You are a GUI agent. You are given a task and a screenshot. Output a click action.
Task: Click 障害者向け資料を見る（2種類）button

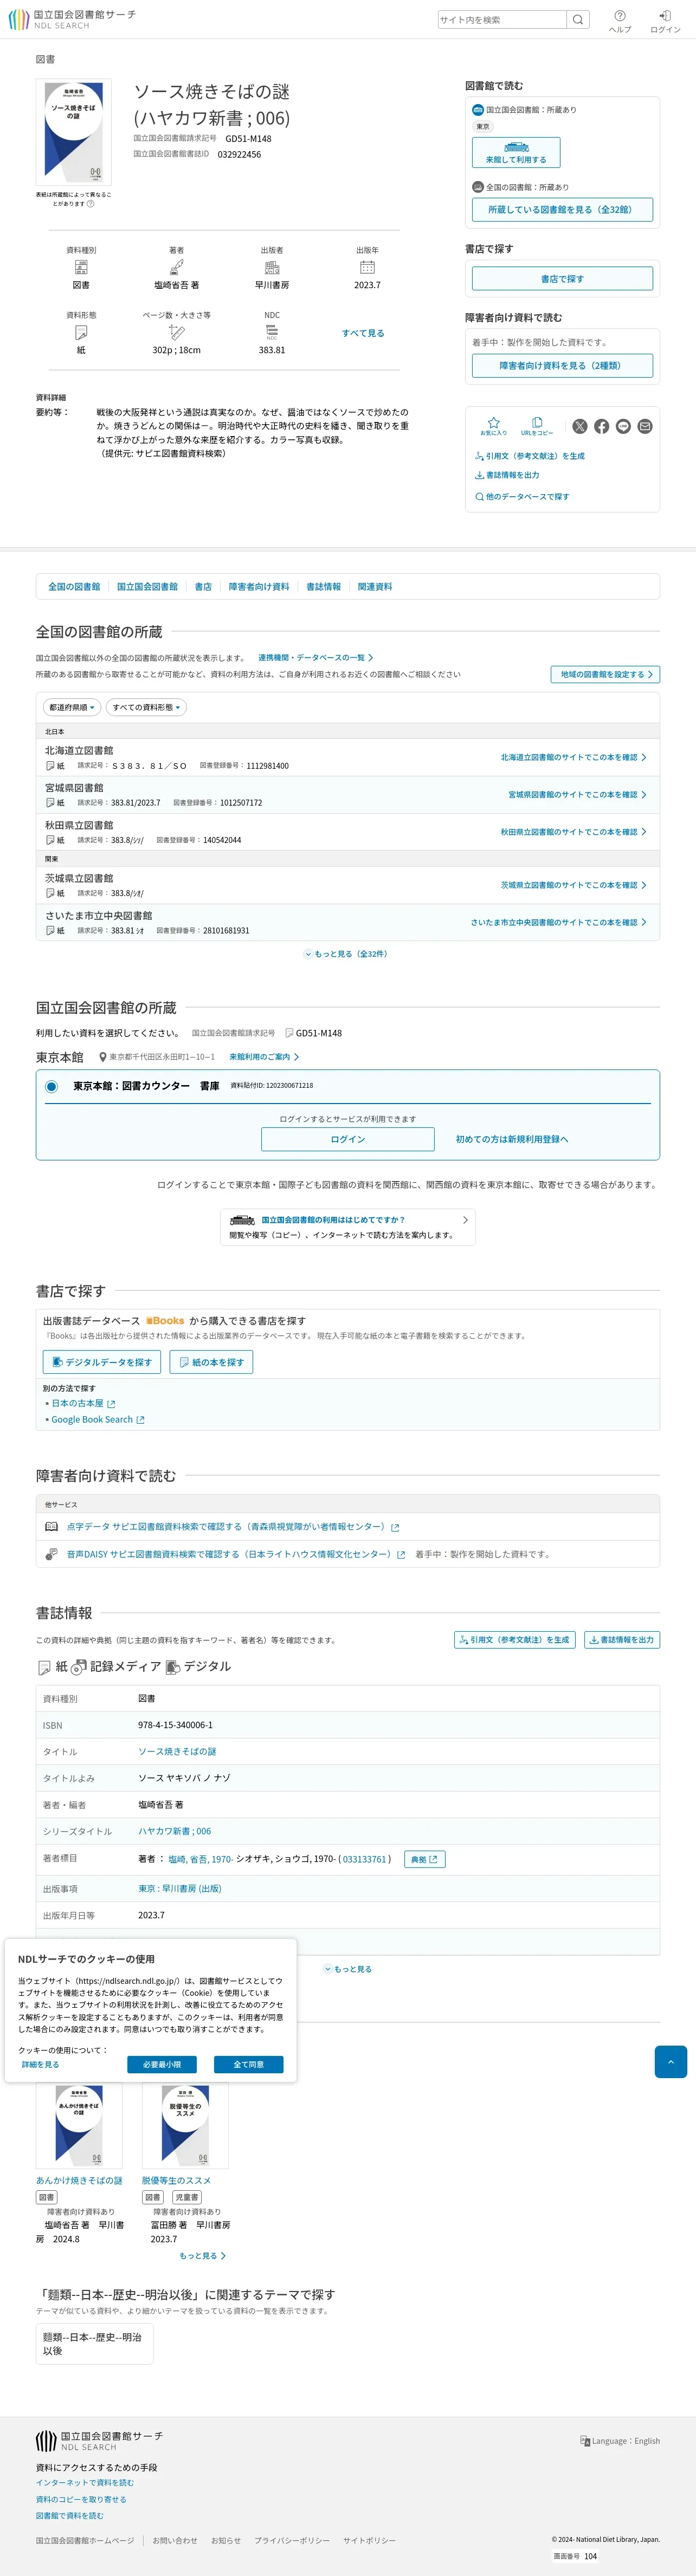[x=562, y=365]
